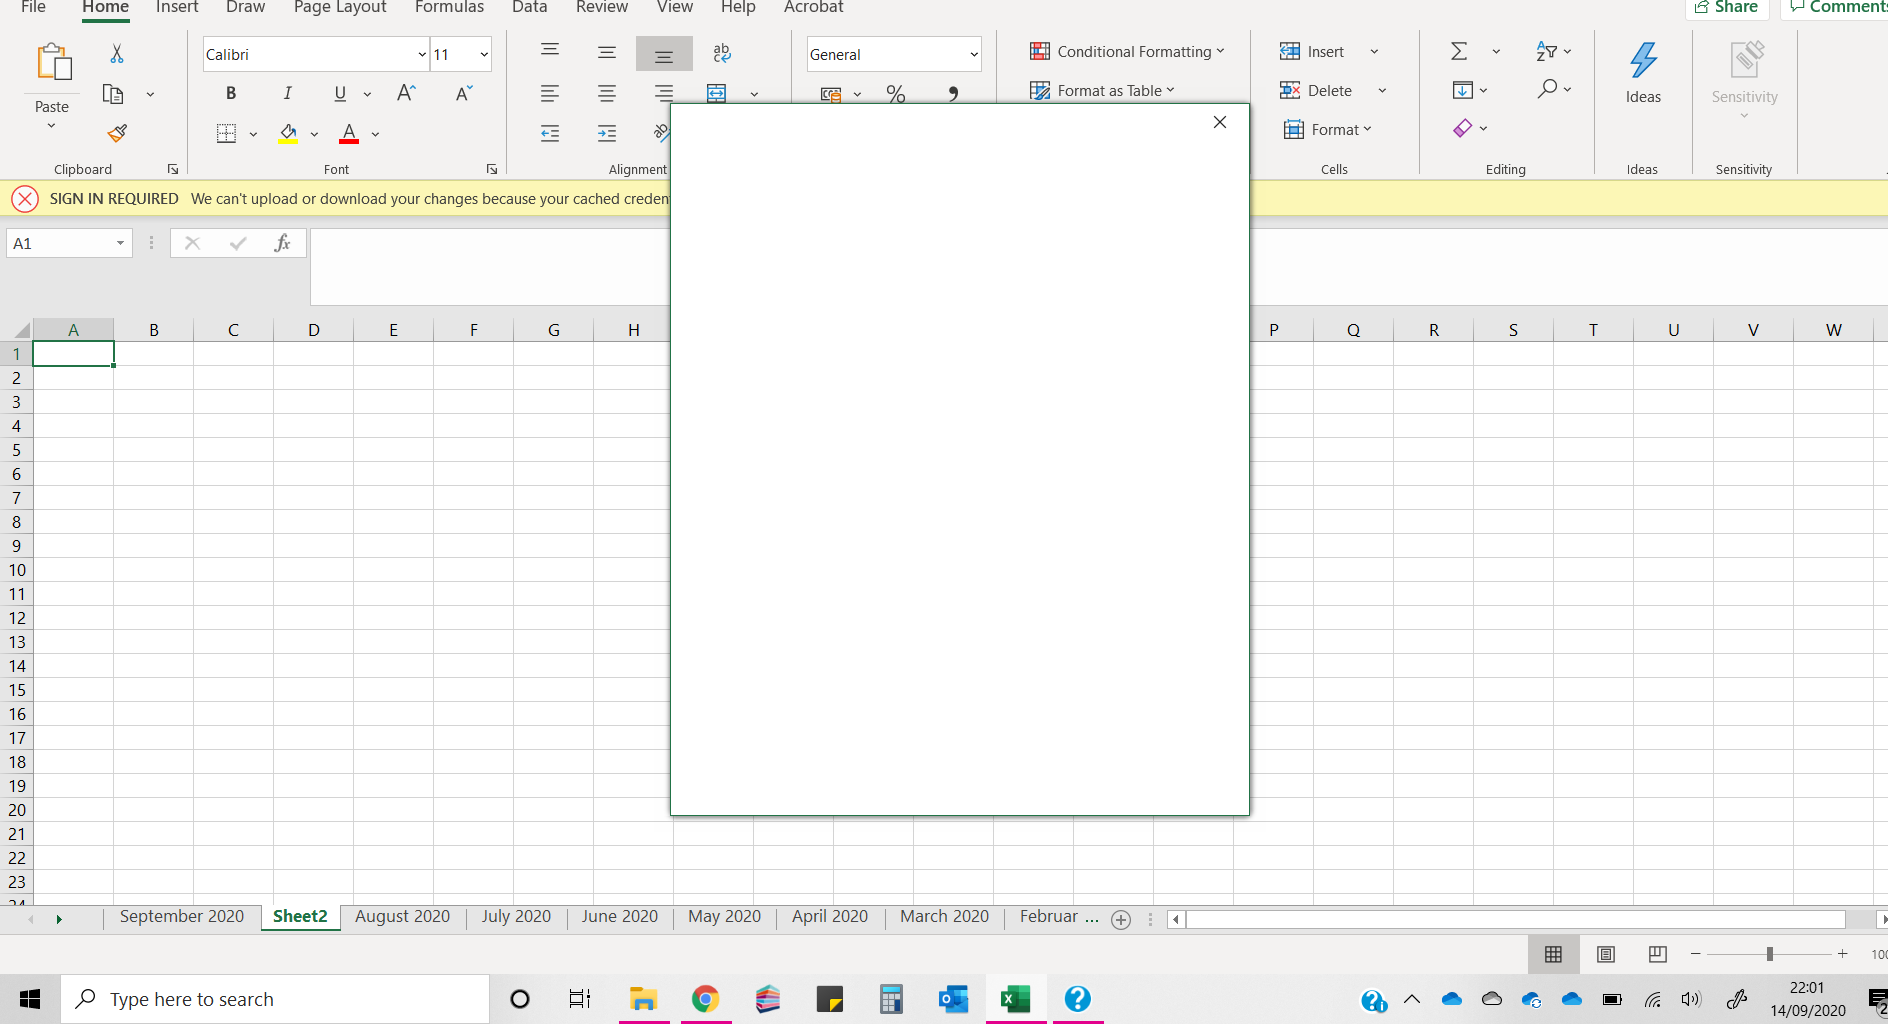Screen dimensions: 1888x1024
Task: Toggle Underline formatting
Action: point(340,93)
